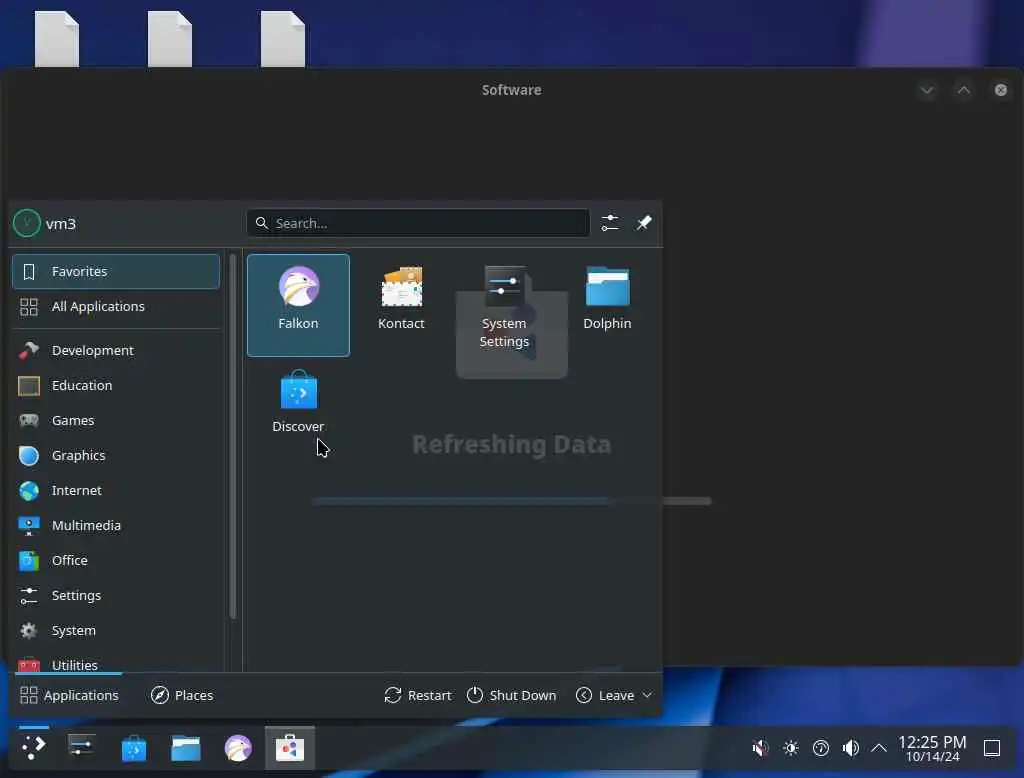Open the Internet category

116,491
